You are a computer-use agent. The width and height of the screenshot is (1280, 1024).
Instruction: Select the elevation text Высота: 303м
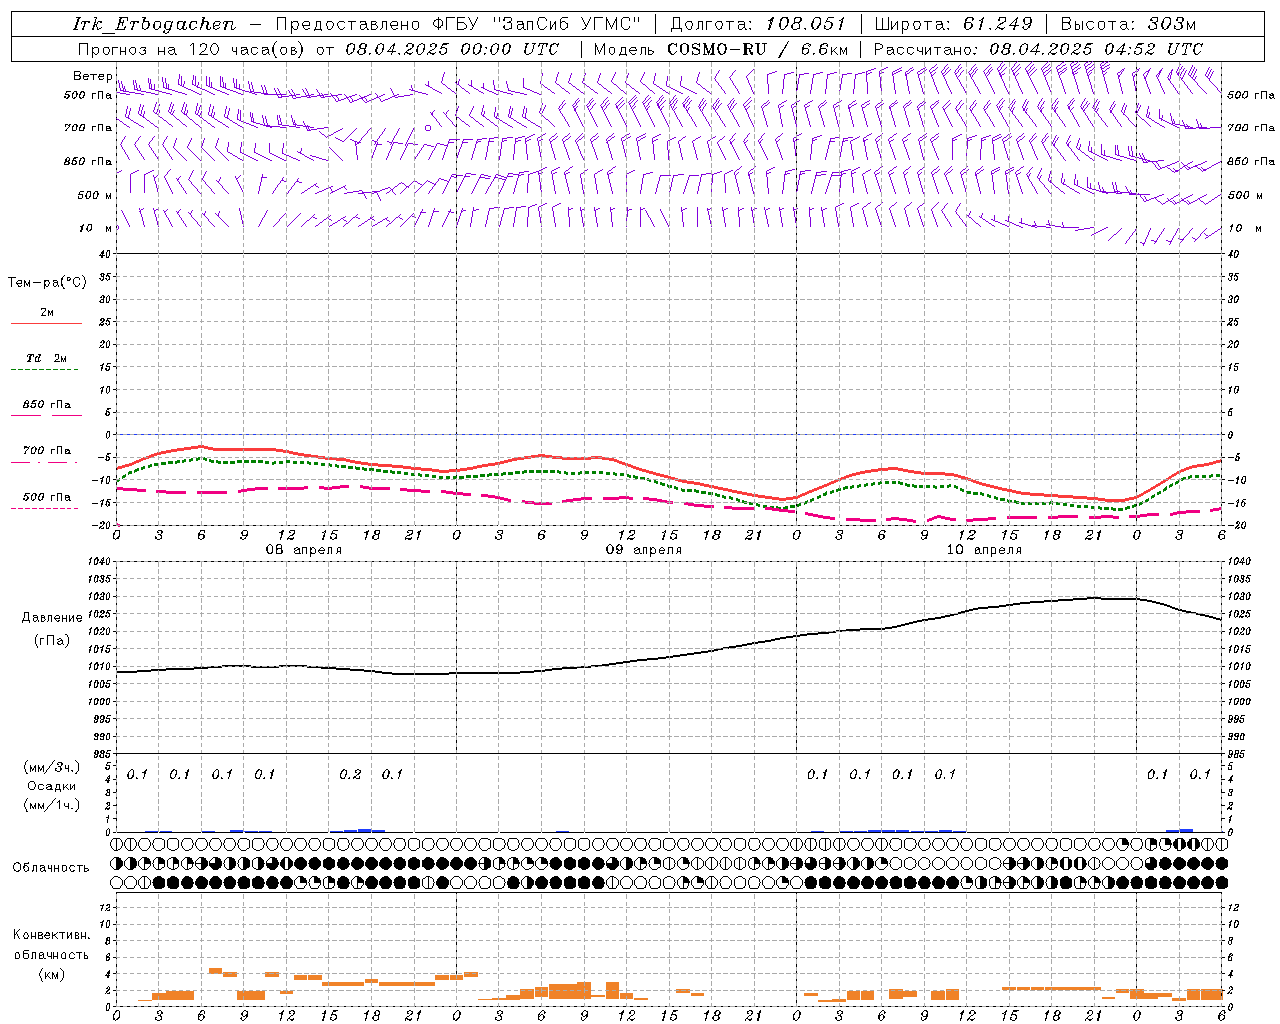(x=1128, y=24)
